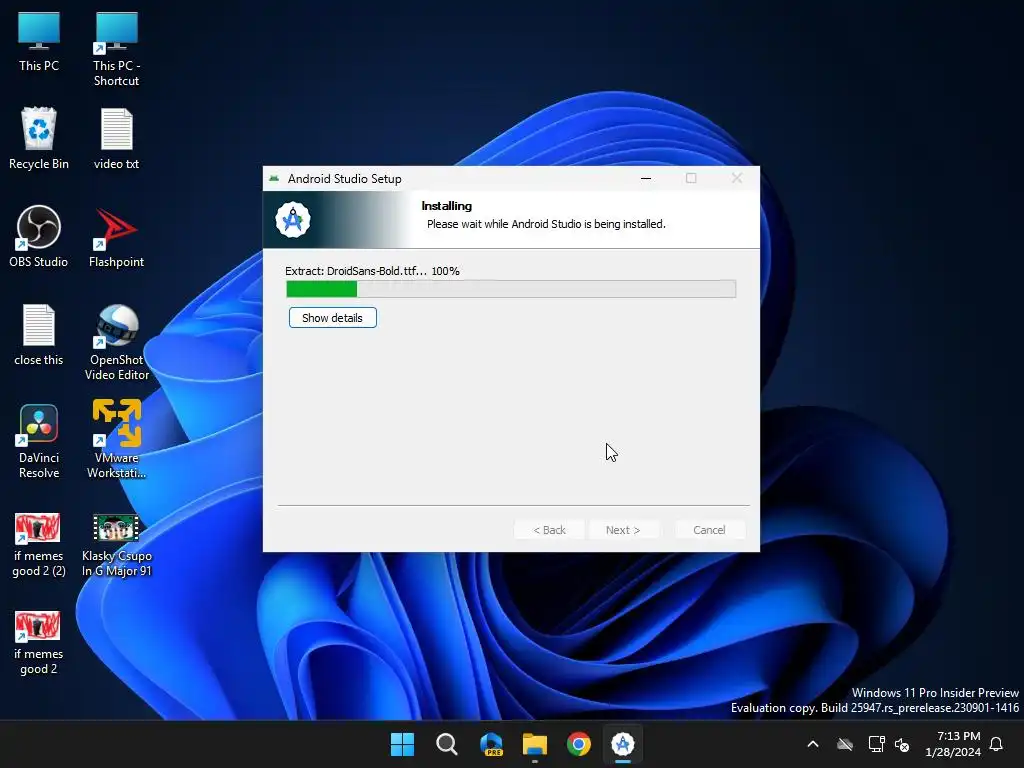Viewport: 1024px width, 768px height.
Task: Select VMware Workstation desktop shortcut
Action: [116, 439]
